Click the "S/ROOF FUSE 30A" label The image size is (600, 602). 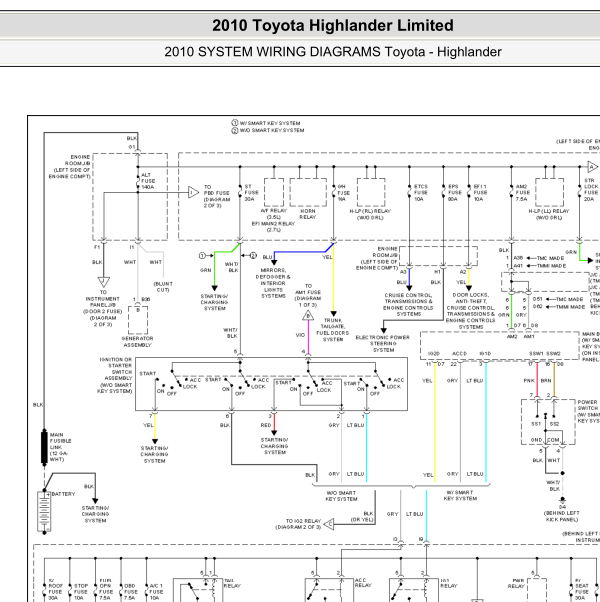coord(55,589)
